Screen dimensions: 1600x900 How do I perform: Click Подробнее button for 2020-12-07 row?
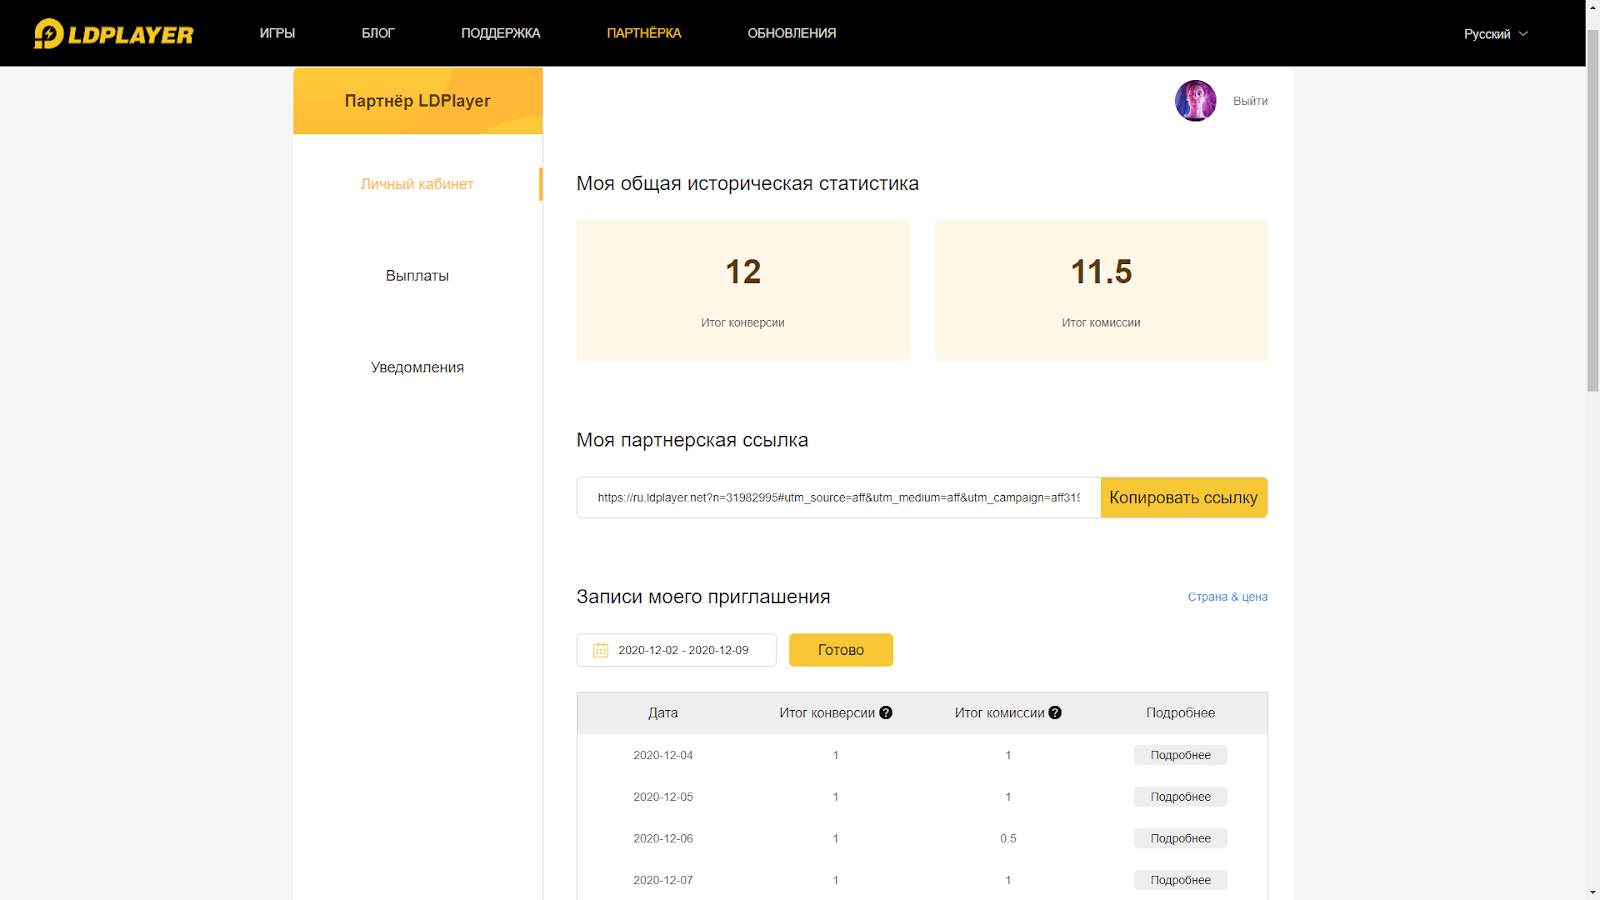[1180, 880]
